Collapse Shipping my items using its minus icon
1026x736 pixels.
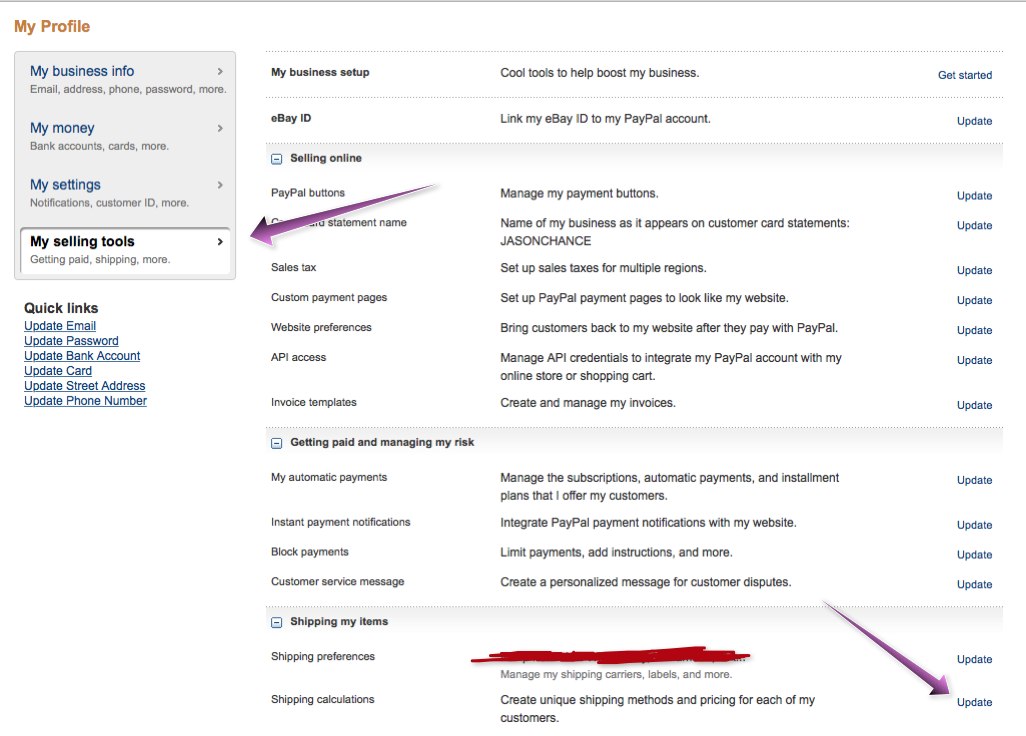pyautogui.click(x=277, y=623)
